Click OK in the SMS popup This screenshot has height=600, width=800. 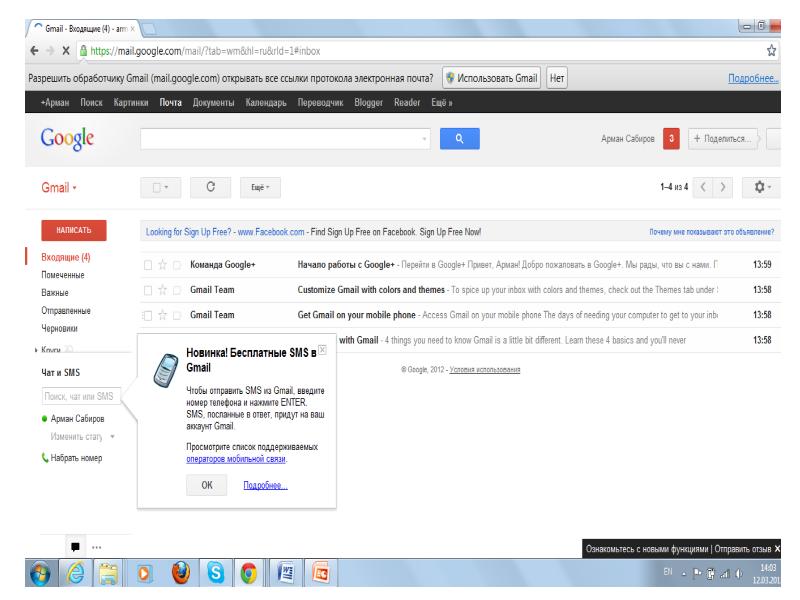[206, 485]
